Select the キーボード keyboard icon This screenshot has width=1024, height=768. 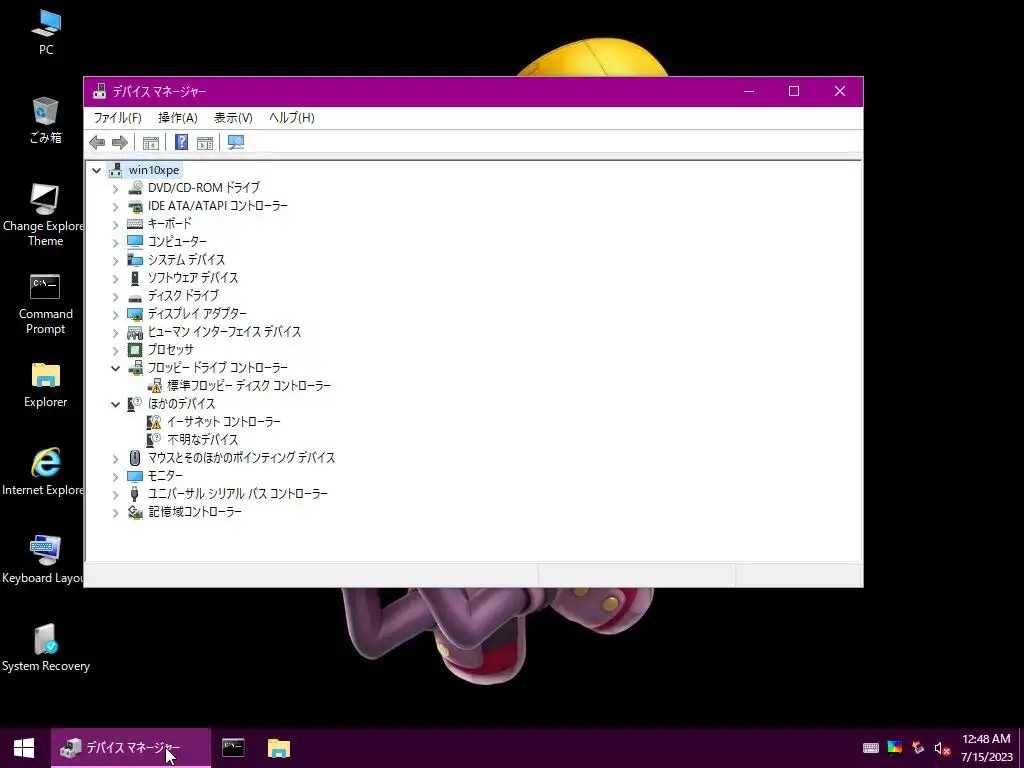[135, 223]
